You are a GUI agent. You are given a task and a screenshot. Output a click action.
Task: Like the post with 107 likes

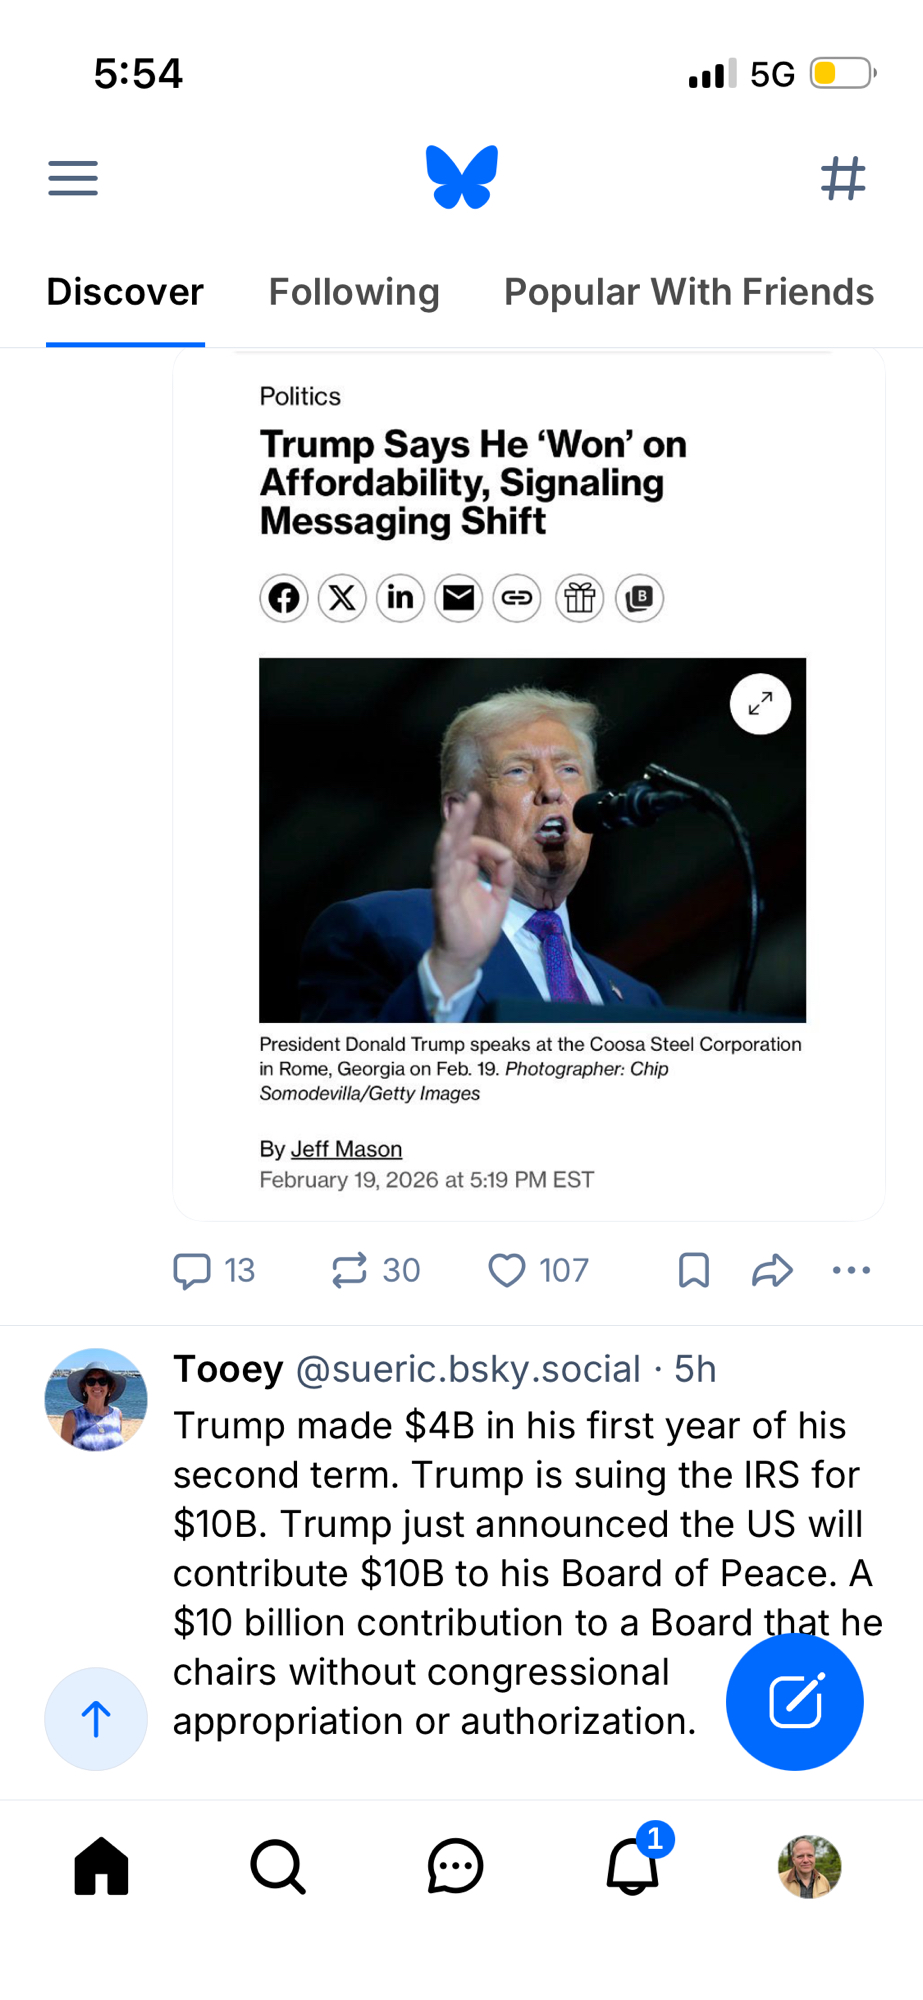(x=507, y=1270)
